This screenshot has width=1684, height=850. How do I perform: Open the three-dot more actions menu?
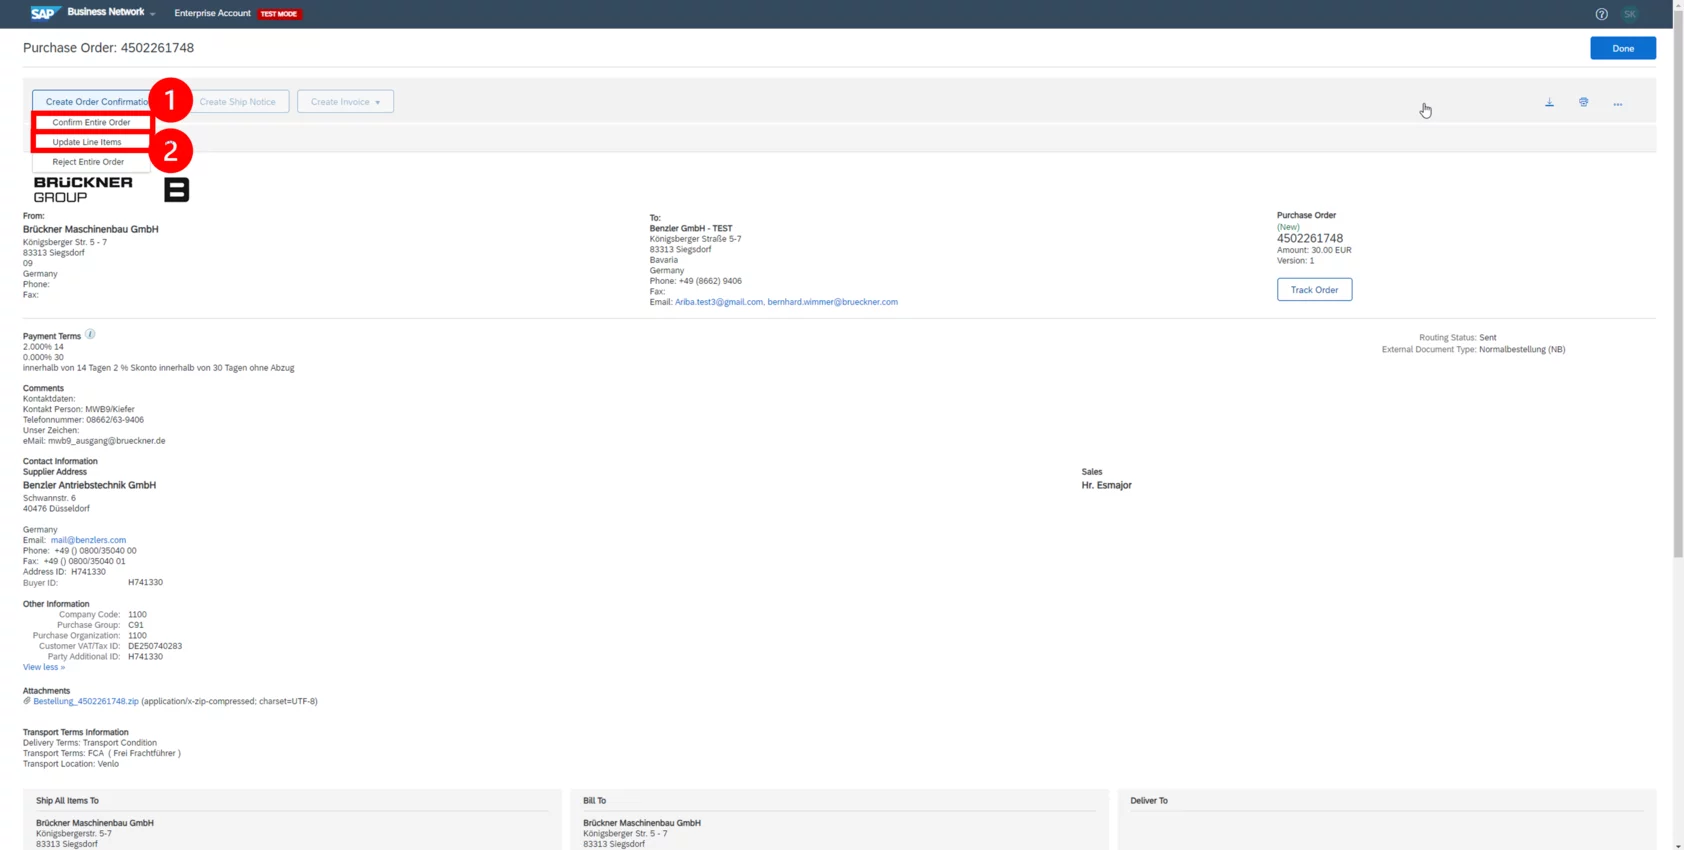[x=1617, y=103]
